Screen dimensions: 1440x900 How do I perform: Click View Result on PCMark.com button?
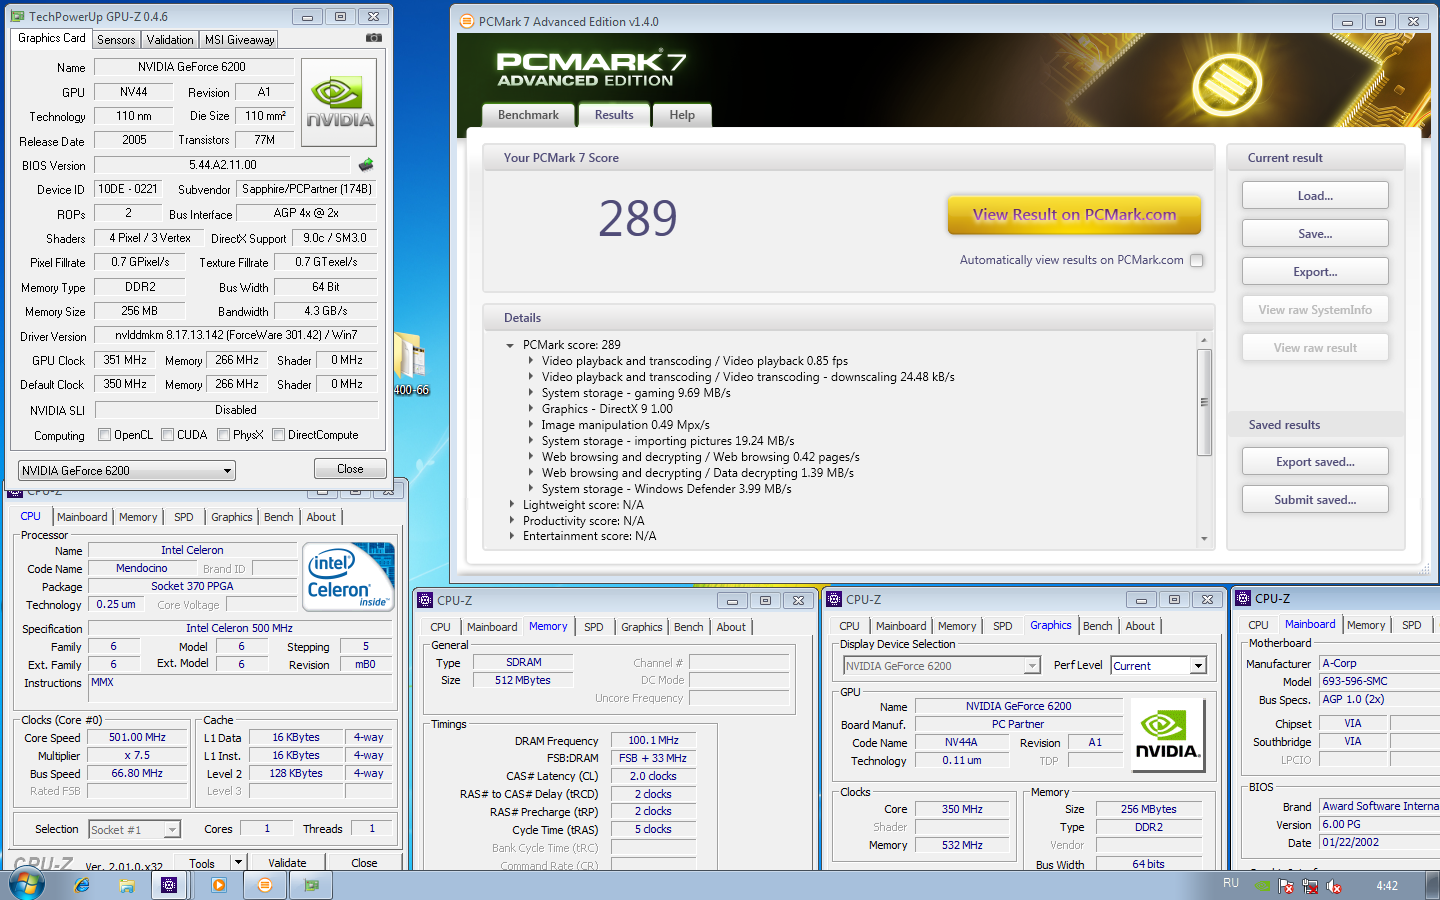(1074, 214)
